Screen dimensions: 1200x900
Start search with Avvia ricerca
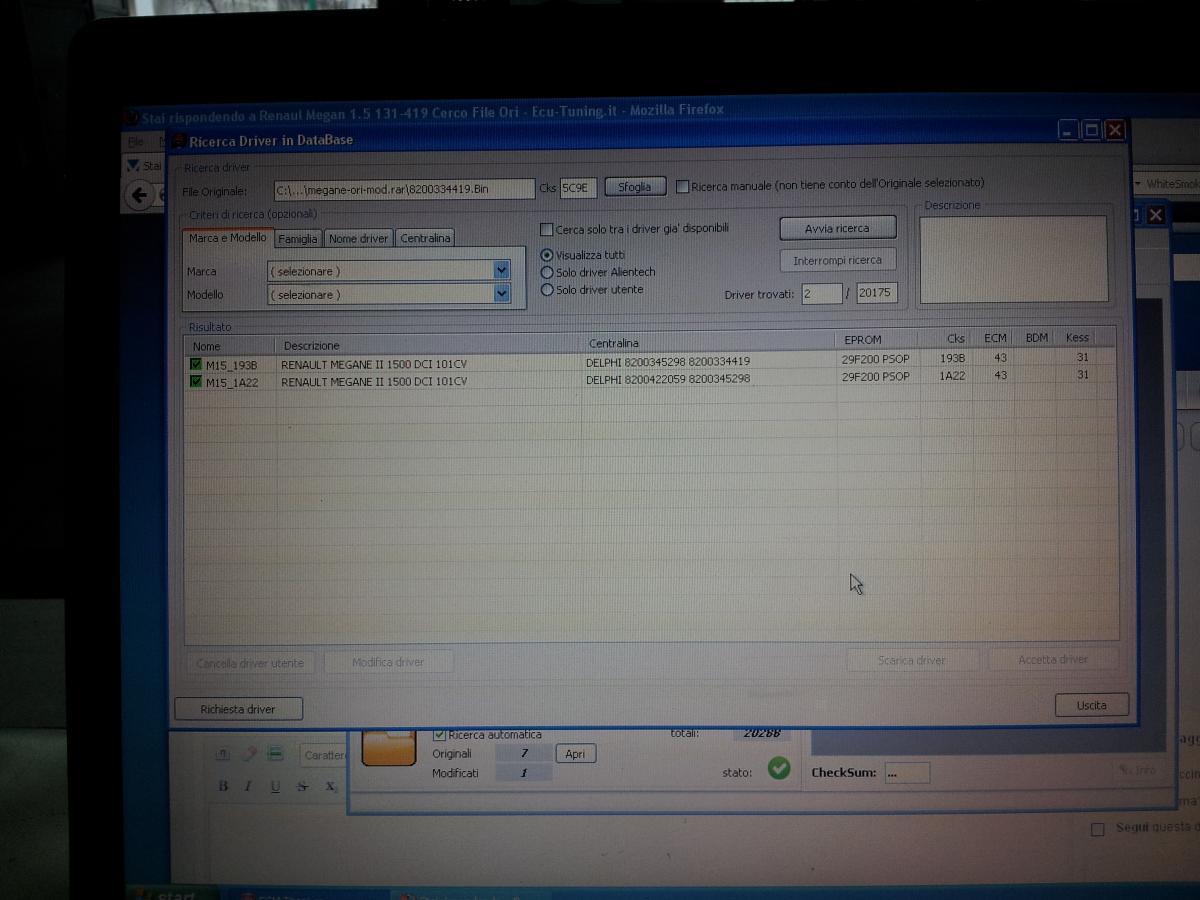click(x=837, y=228)
